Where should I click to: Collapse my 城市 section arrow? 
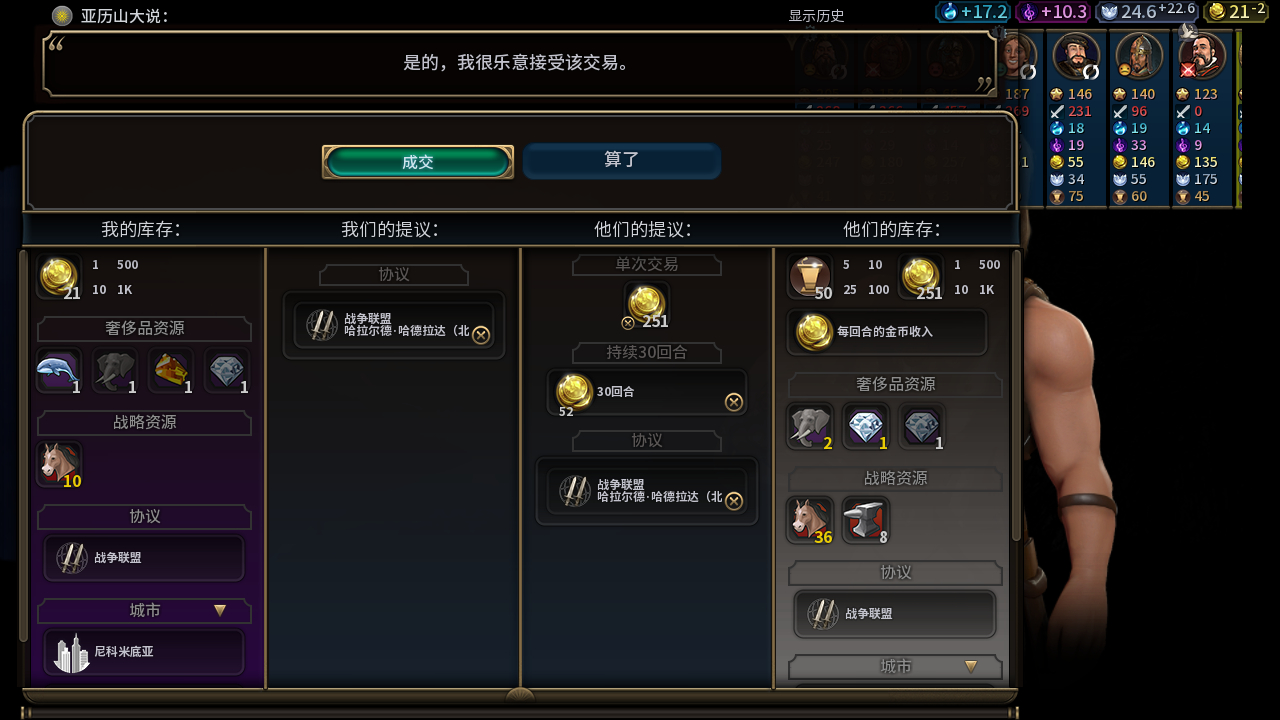click(220, 610)
